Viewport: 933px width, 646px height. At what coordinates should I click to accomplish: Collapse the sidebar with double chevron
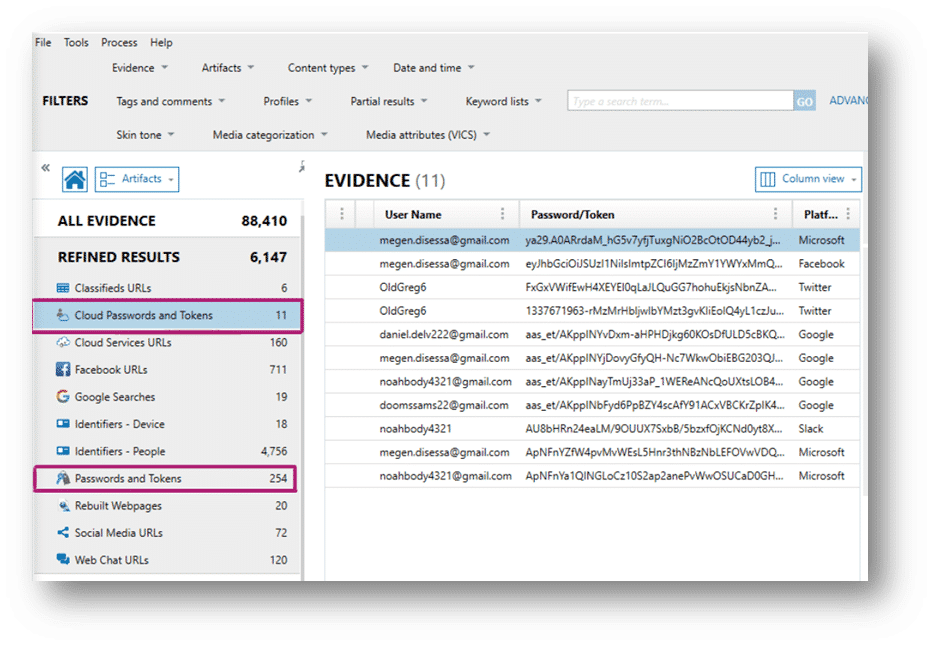coord(45,168)
